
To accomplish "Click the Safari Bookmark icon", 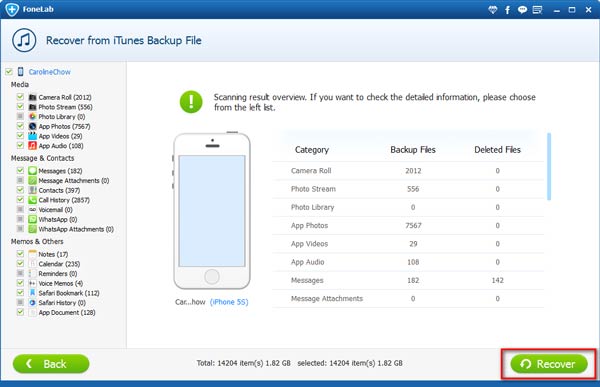I will [x=33, y=293].
